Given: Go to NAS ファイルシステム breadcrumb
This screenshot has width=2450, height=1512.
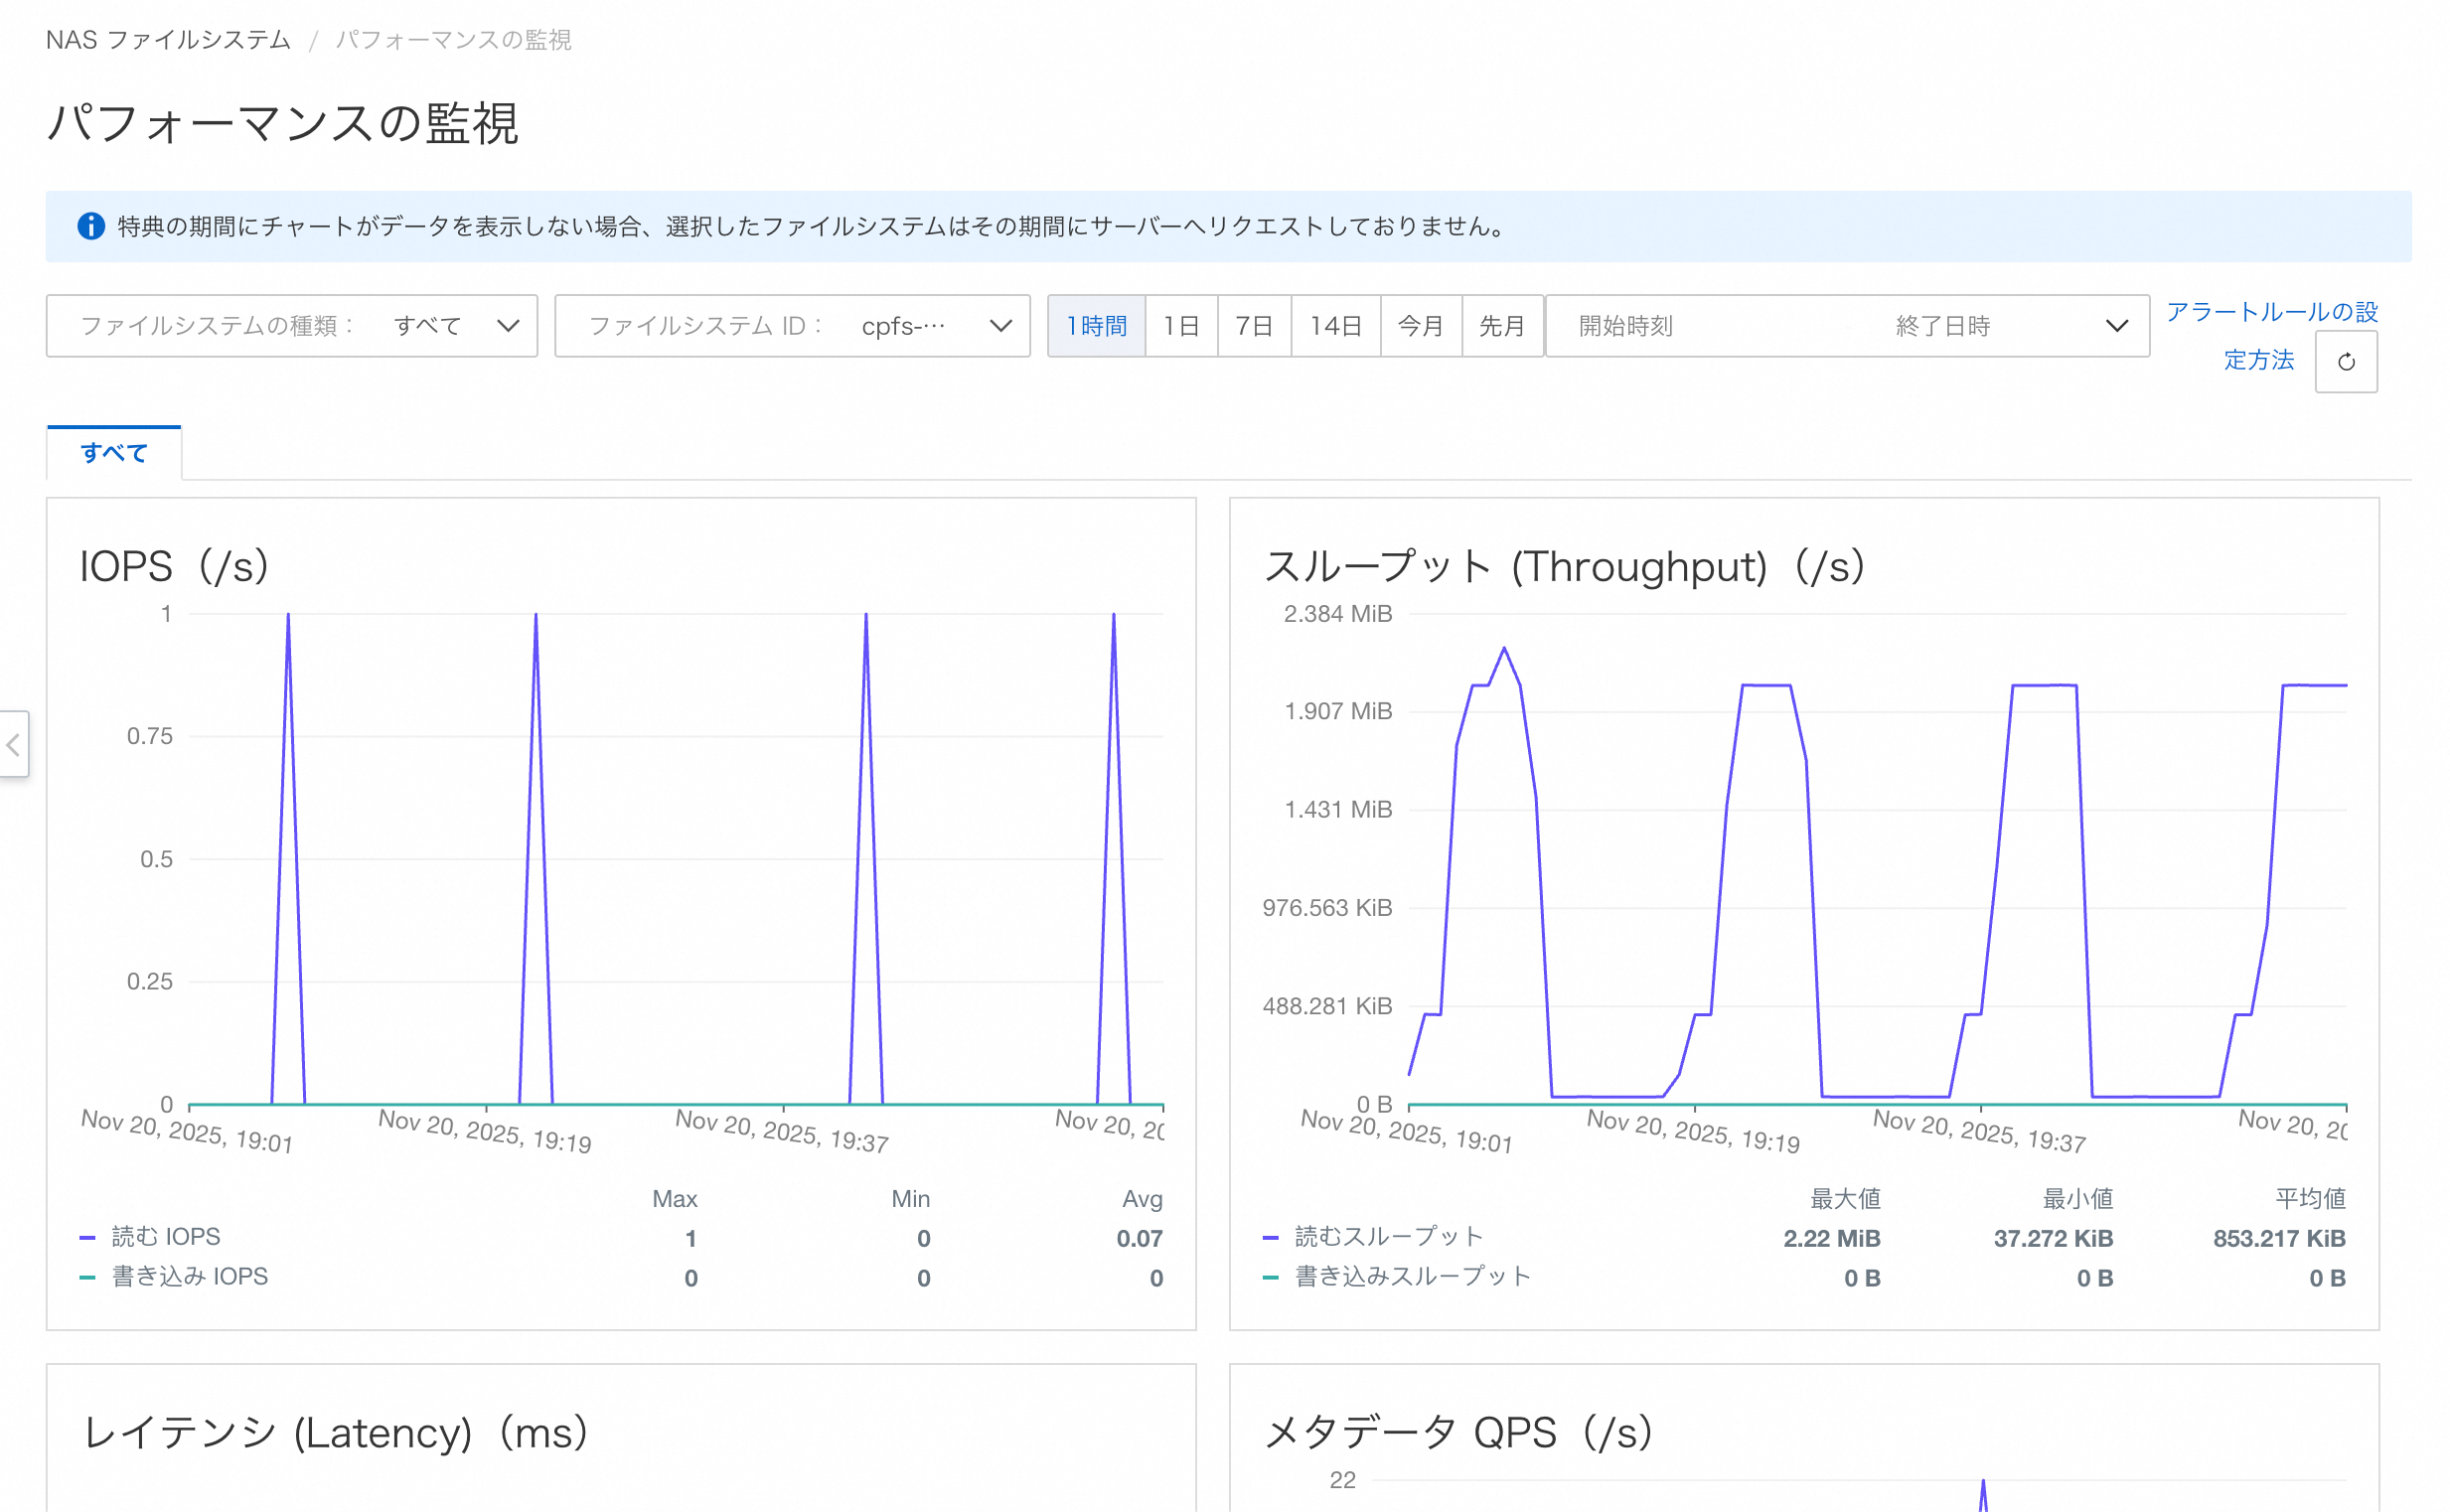Looking at the screenshot, I should point(168,40).
